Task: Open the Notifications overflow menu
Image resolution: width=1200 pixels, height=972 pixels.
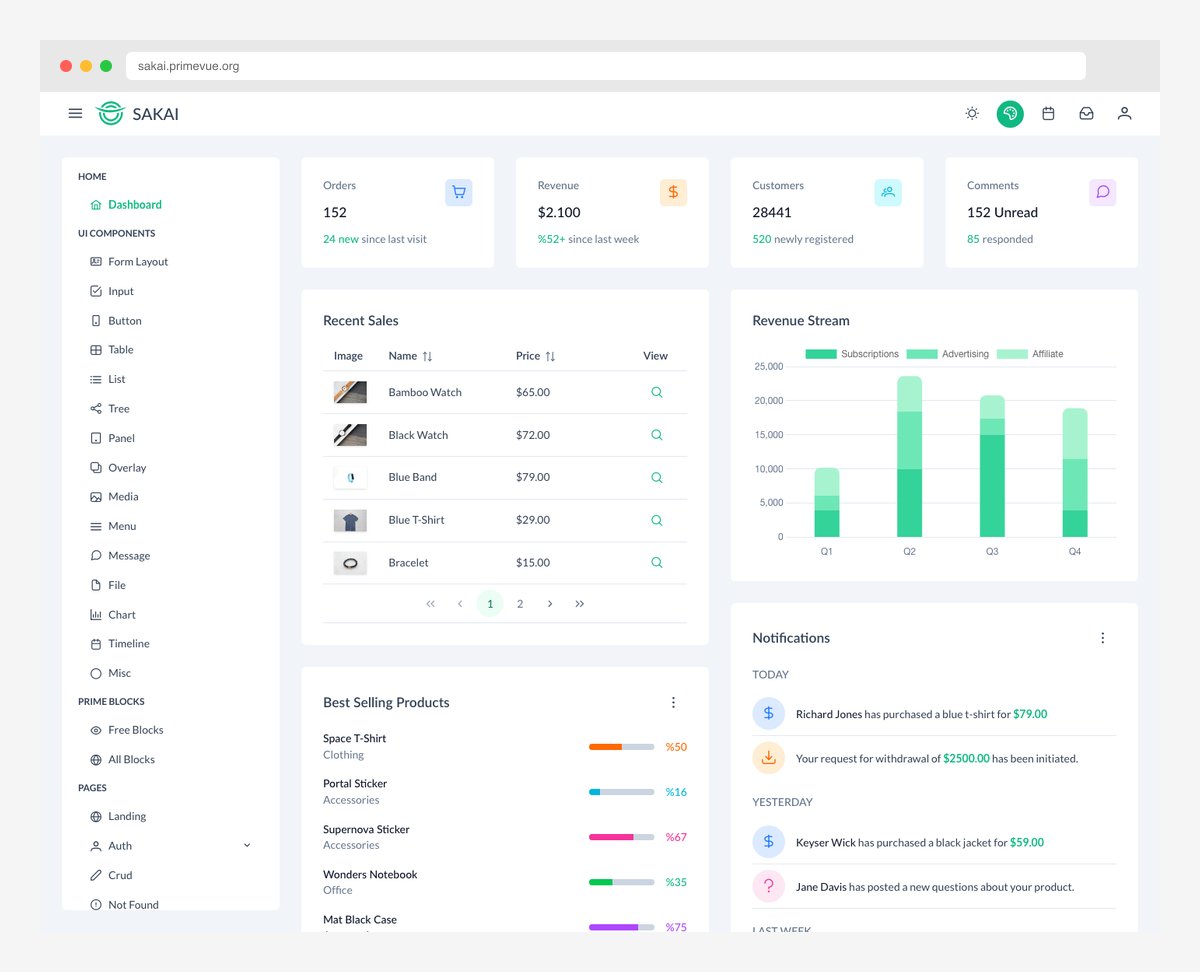Action: pos(1103,637)
